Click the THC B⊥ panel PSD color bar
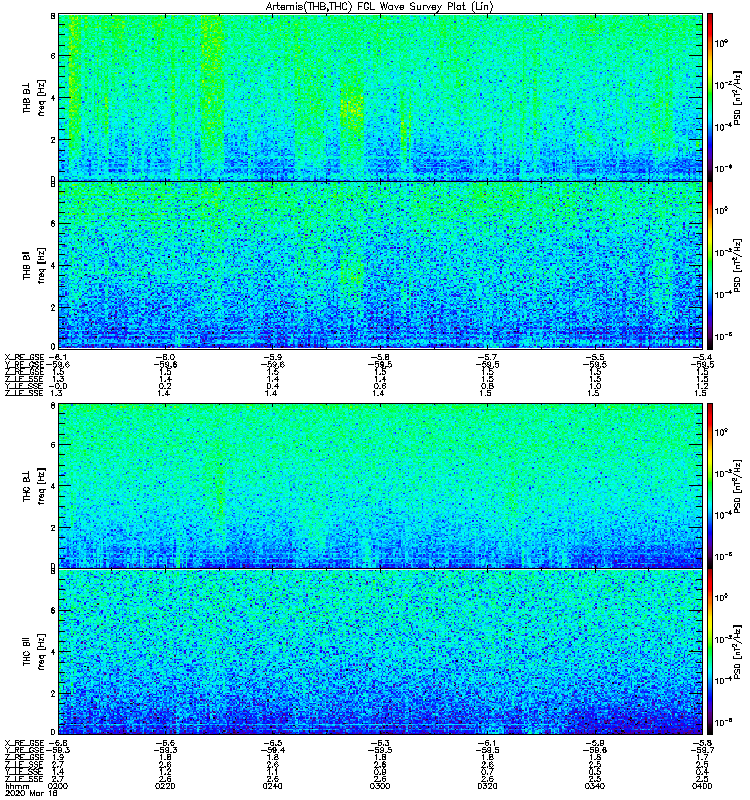This screenshot has width=750, height=800. 709,485
